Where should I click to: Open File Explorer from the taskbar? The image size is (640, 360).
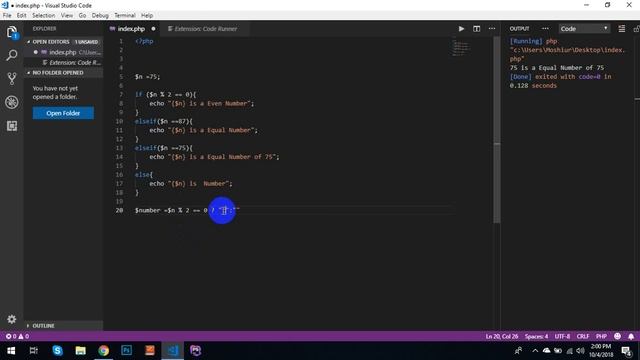[x=80, y=351]
